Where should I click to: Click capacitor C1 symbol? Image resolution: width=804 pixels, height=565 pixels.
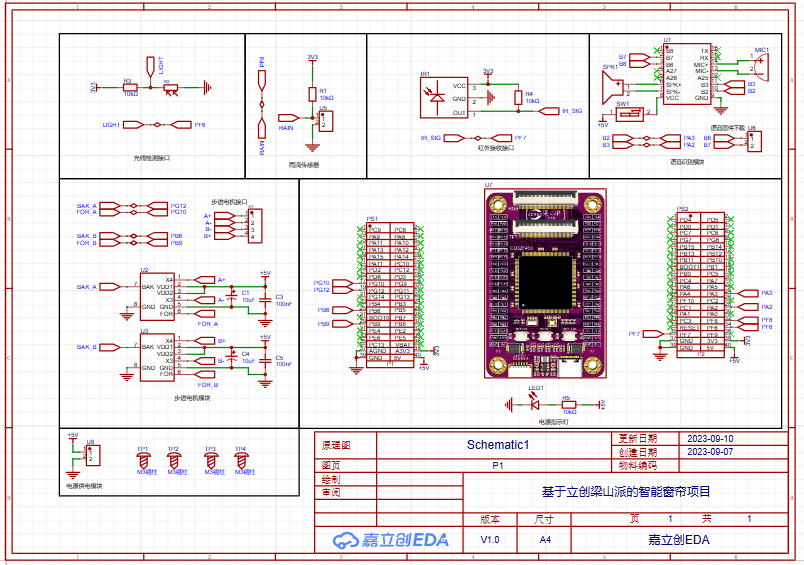232,296
